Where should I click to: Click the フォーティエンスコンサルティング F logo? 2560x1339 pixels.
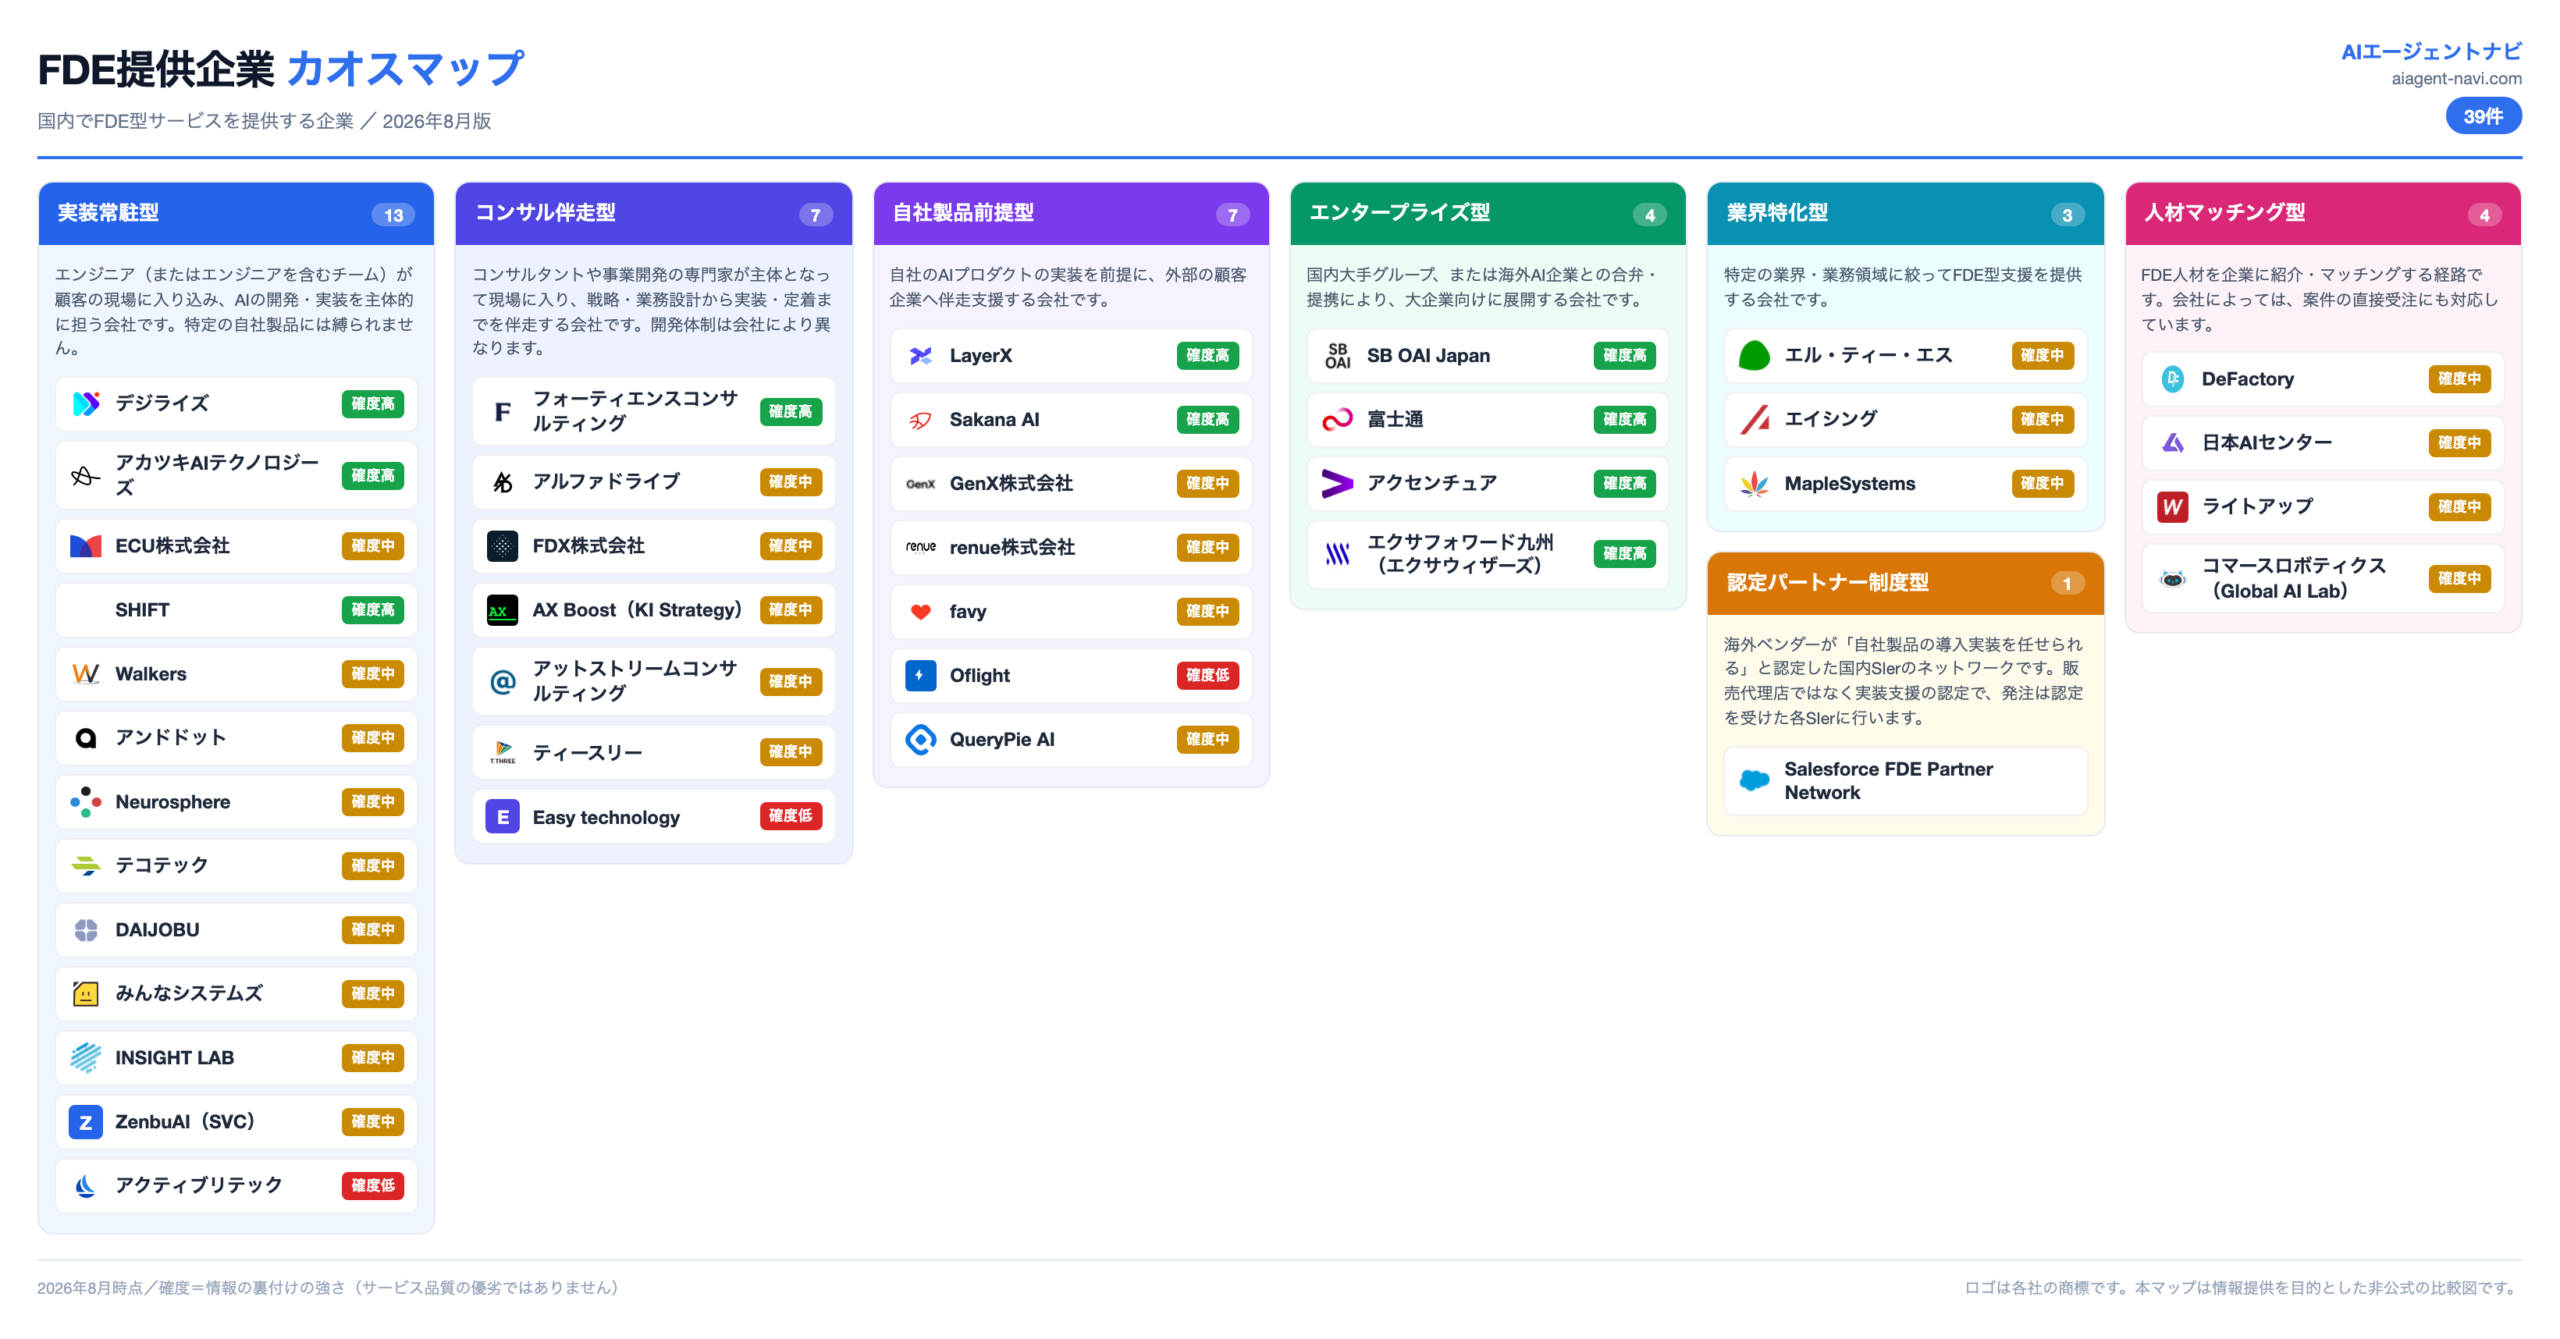(503, 412)
